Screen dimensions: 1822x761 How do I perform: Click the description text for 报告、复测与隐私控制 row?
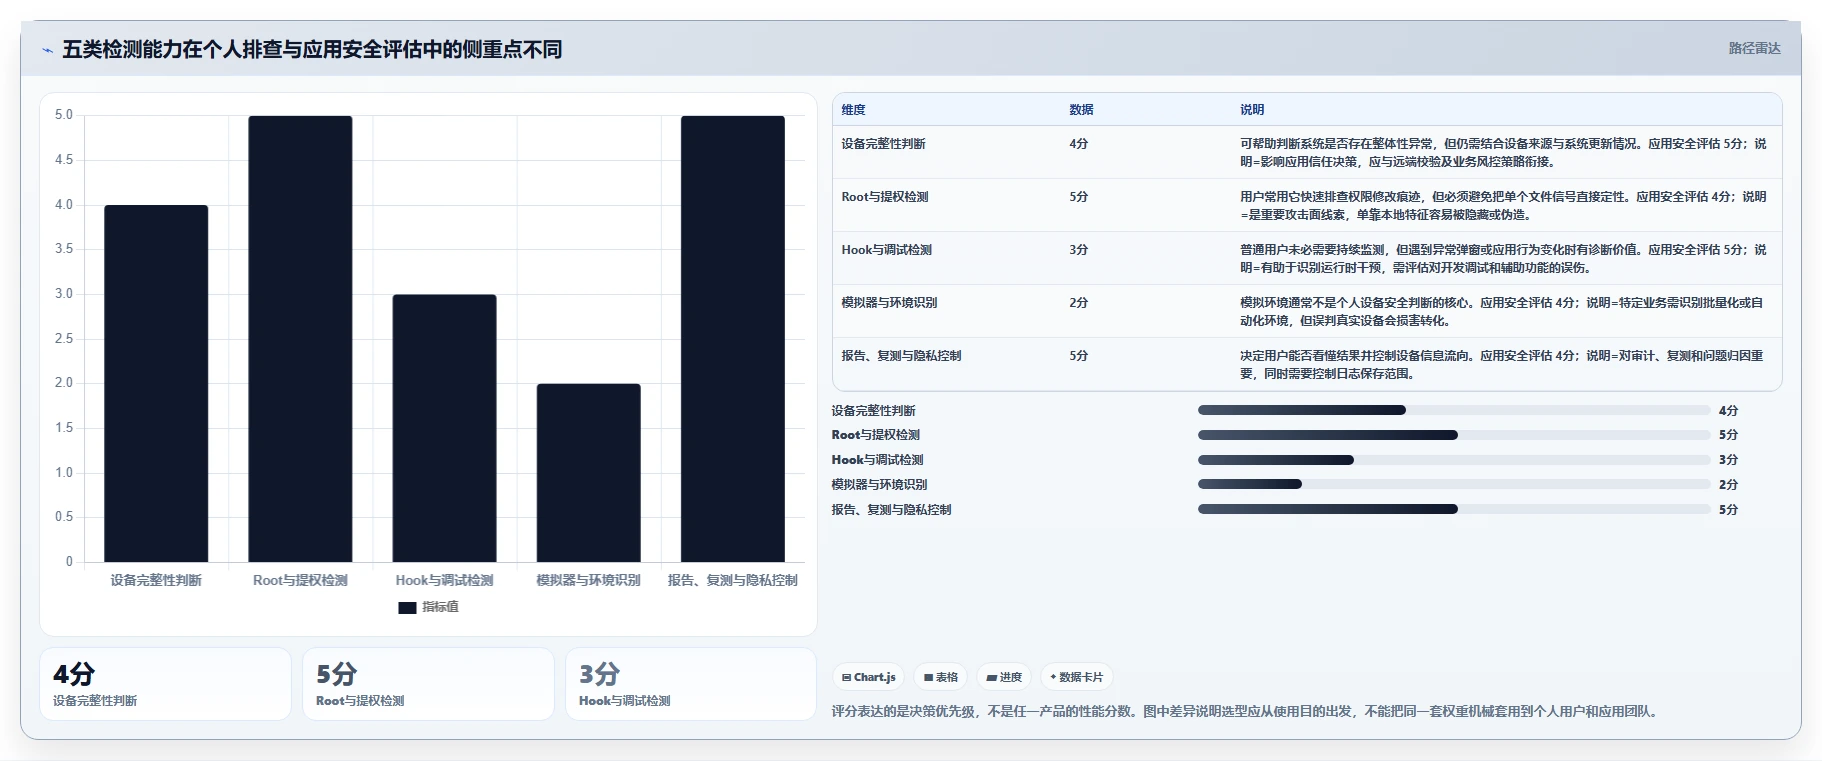coord(1501,365)
